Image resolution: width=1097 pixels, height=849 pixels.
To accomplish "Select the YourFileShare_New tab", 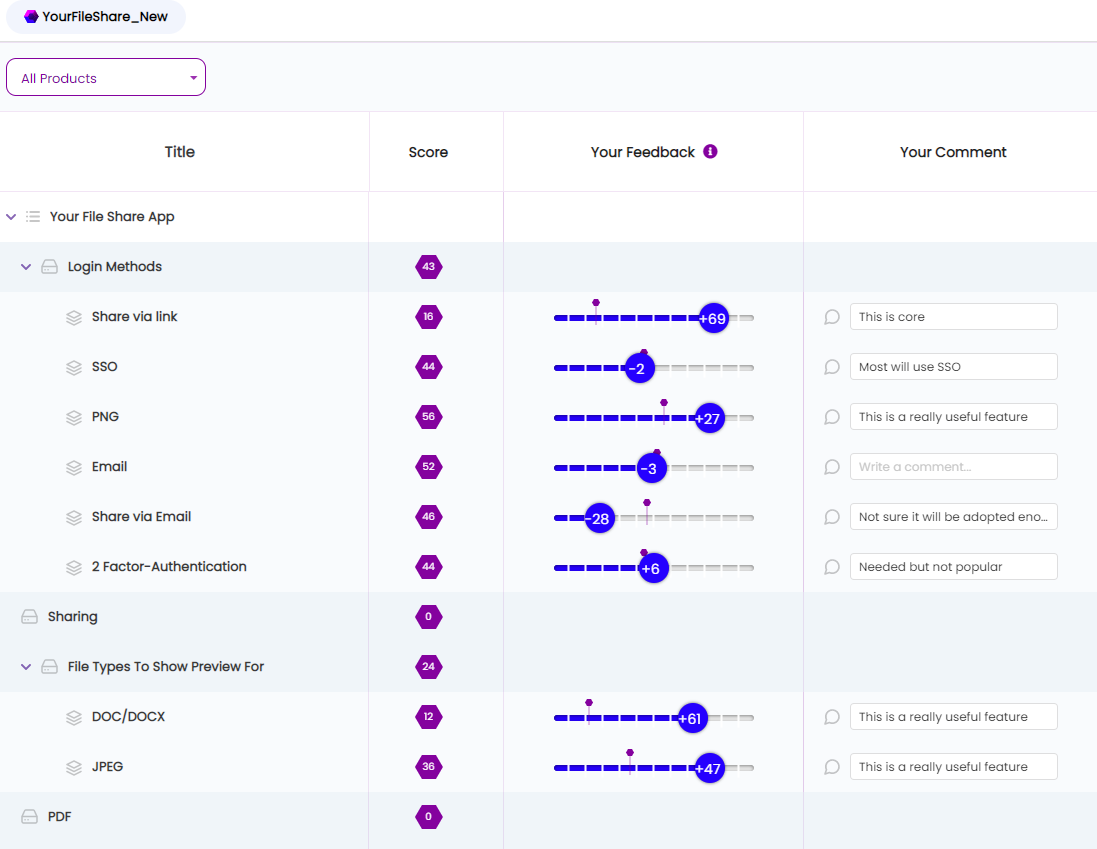I will click(96, 17).
